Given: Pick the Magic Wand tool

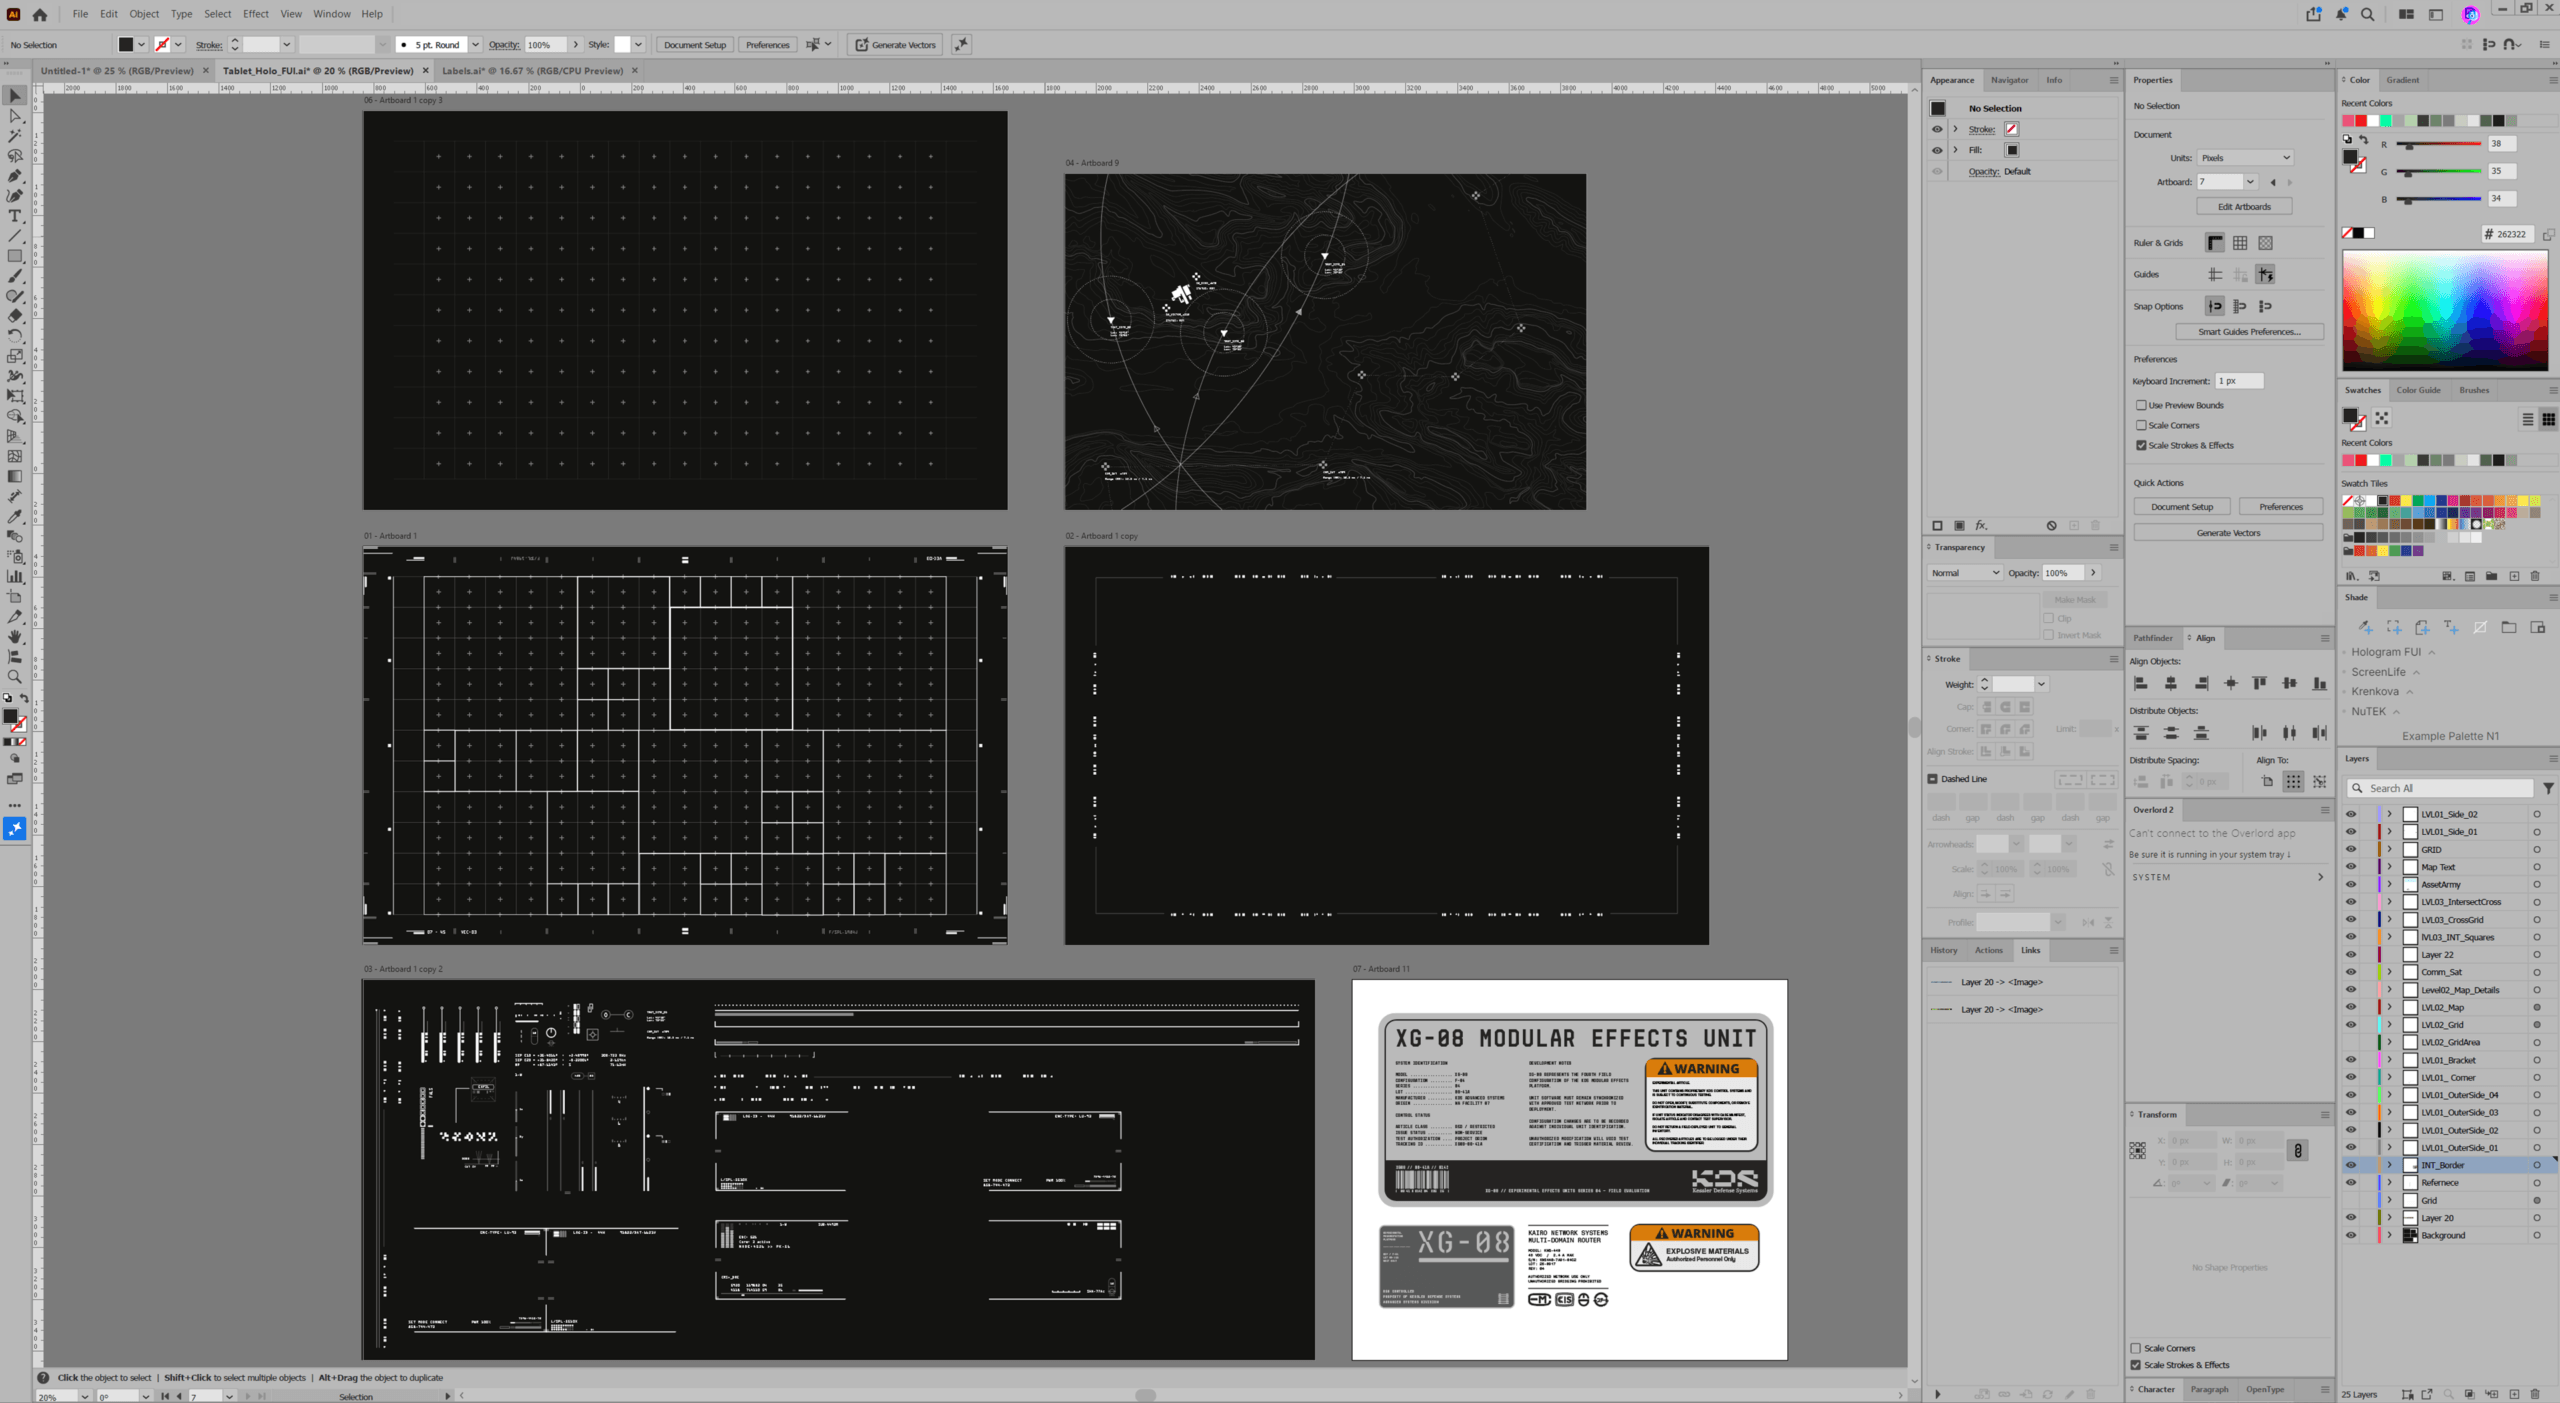Looking at the screenshot, I should 15,136.
